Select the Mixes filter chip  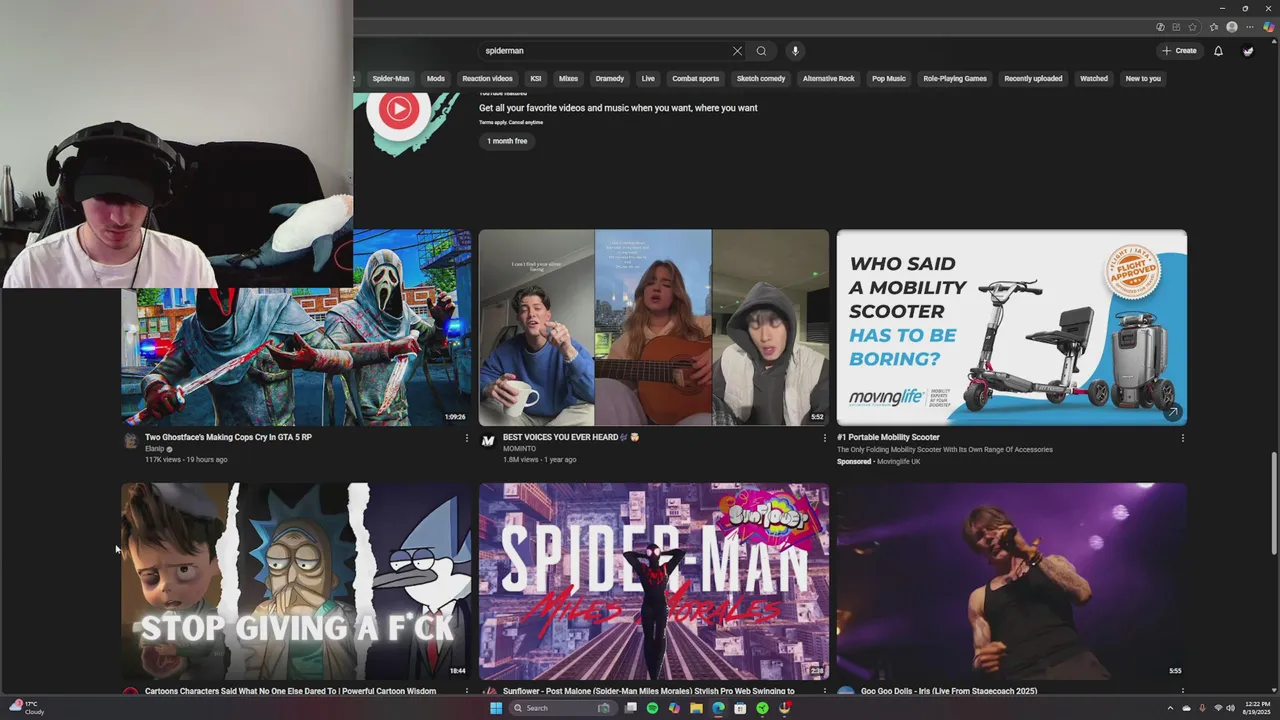pos(568,79)
